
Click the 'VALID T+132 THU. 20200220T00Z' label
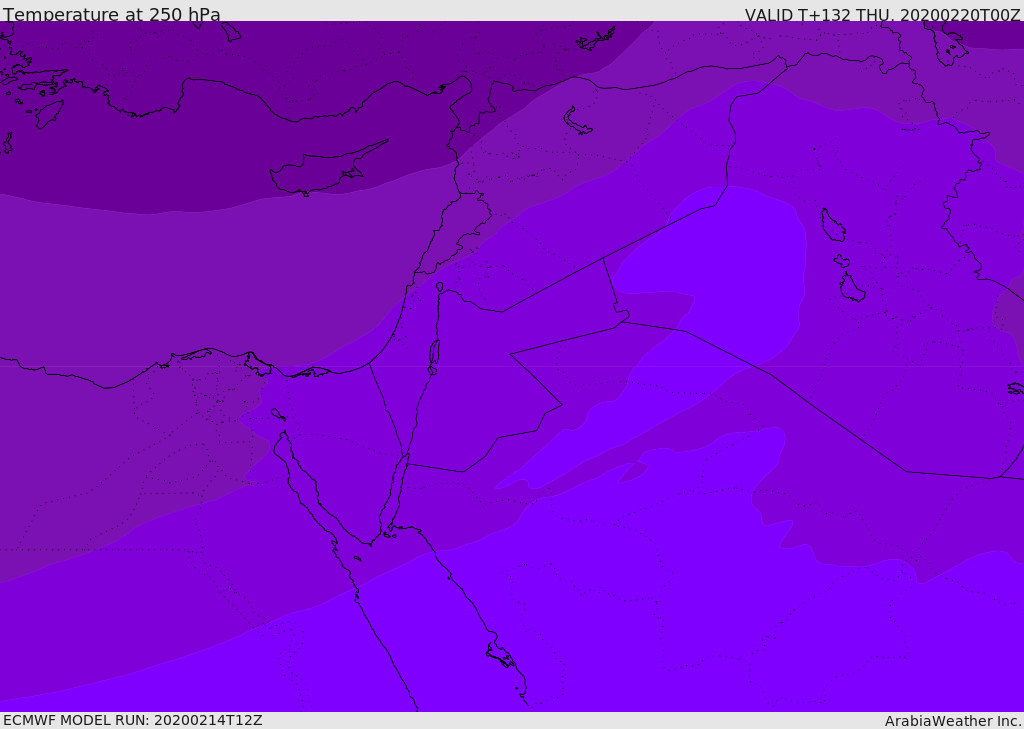pyautogui.click(x=882, y=14)
